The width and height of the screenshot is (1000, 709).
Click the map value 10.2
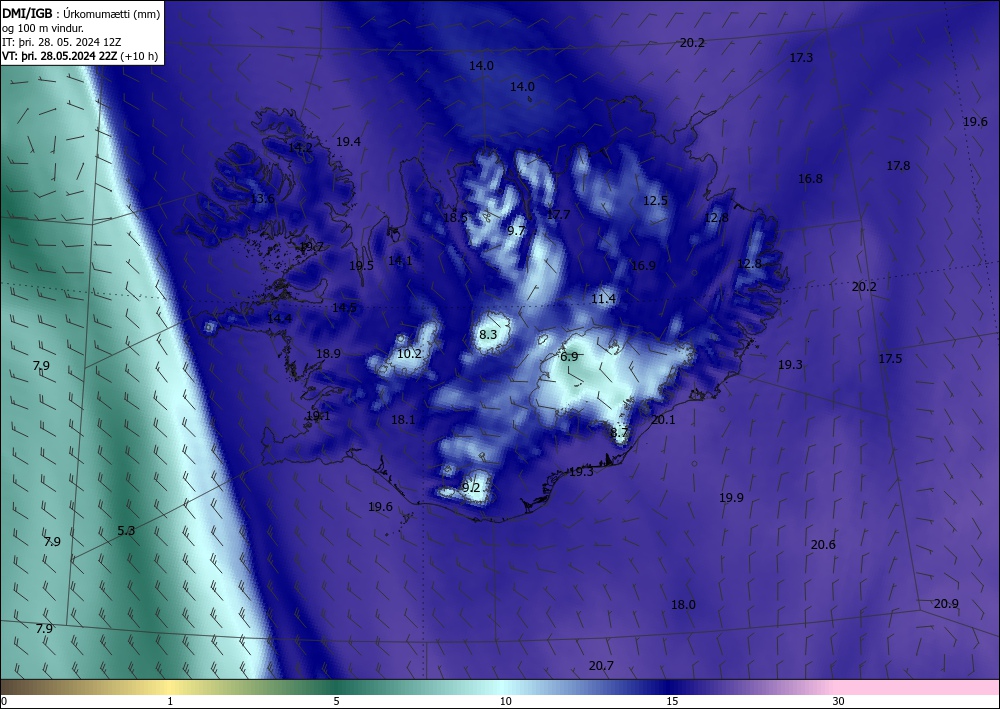point(409,353)
